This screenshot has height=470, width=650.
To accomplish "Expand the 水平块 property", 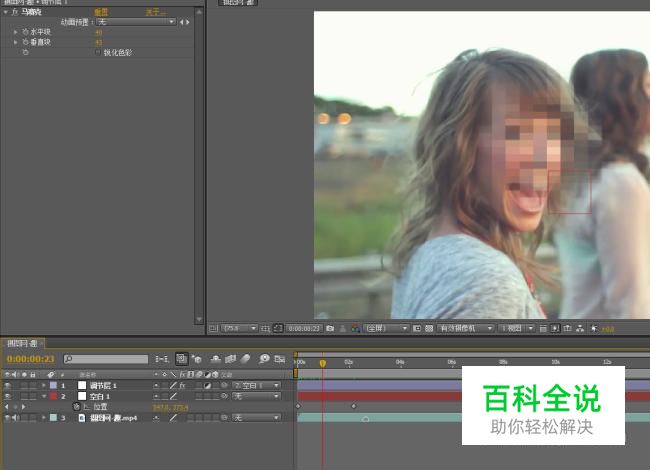I will coord(15,32).
